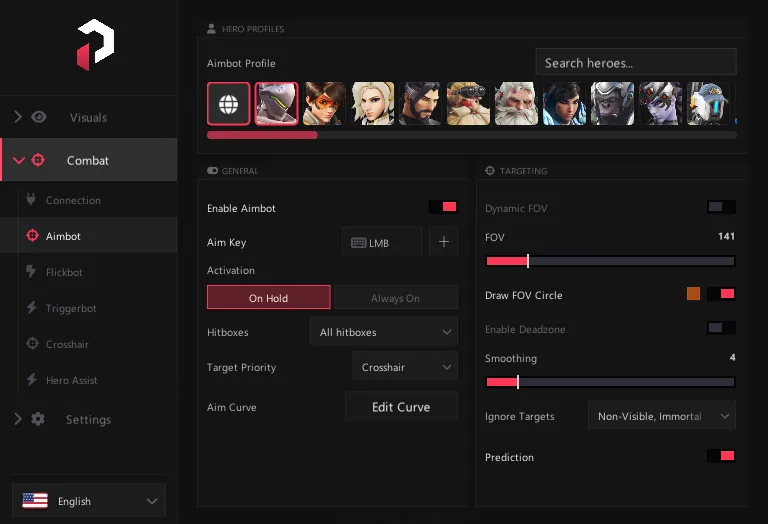The height and width of the screenshot is (524, 768).
Task: Click the Smoothing value 4
Action: pos(732,357)
